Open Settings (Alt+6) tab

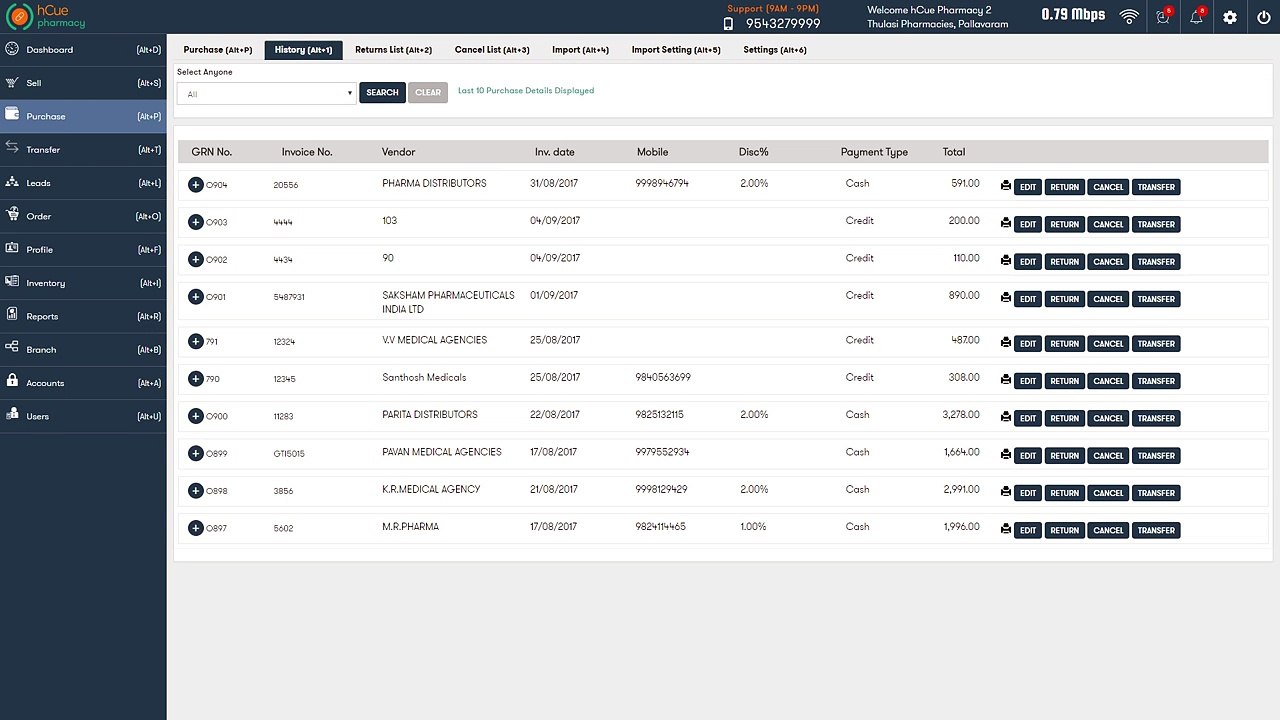point(775,50)
